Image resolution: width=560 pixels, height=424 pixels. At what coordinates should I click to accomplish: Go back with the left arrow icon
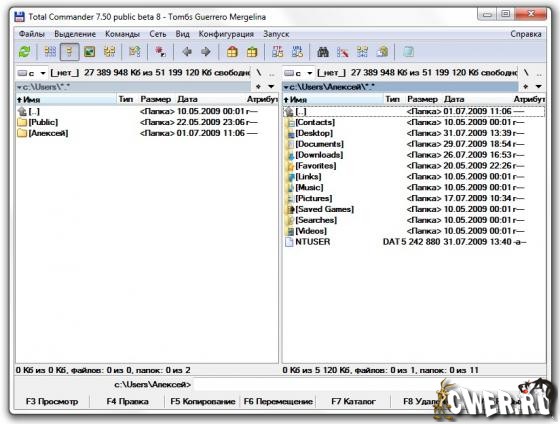pyautogui.click(x=187, y=52)
